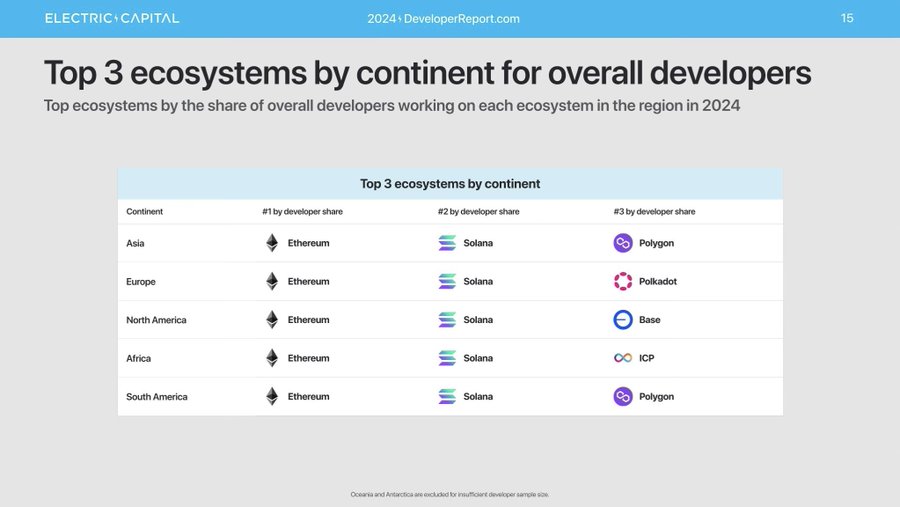The image size is (900, 507).
Task: Click the Electric Capital logo in the header
Action: click(112, 18)
